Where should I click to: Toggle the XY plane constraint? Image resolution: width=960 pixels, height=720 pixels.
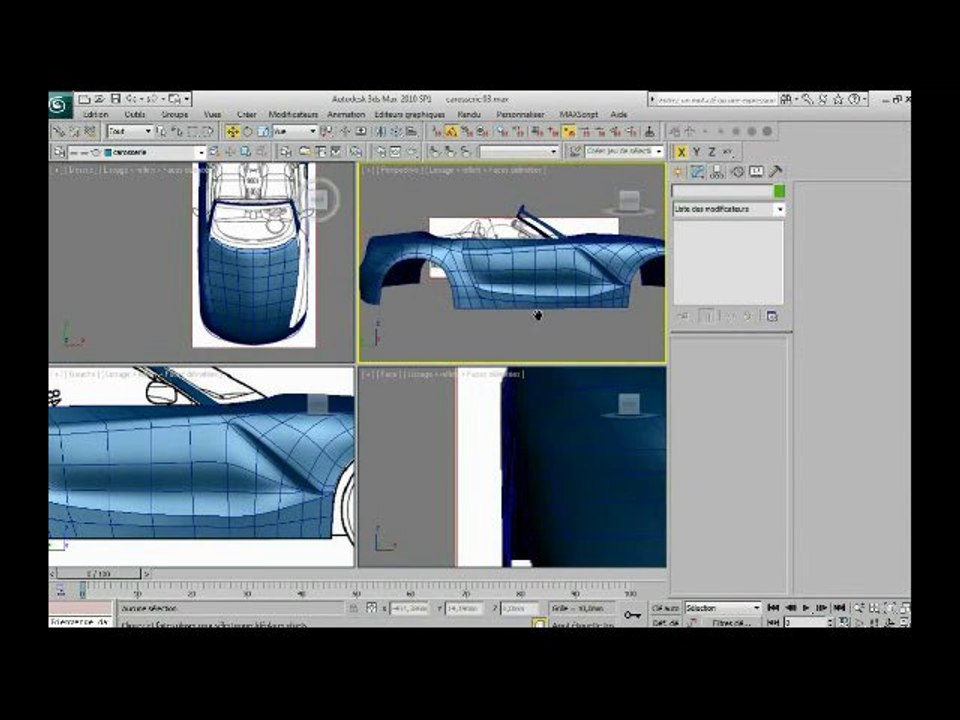click(728, 152)
